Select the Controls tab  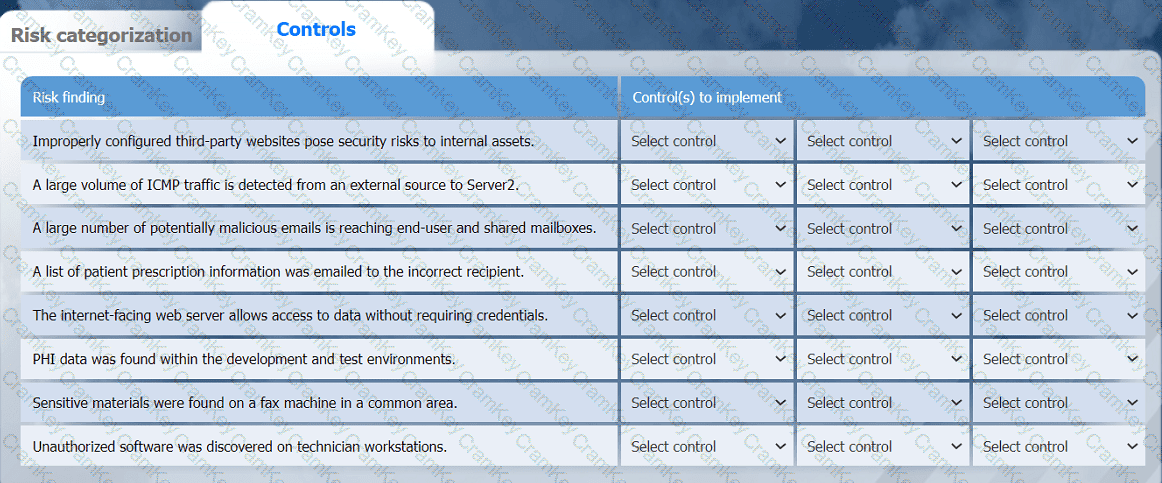pos(316,29)
